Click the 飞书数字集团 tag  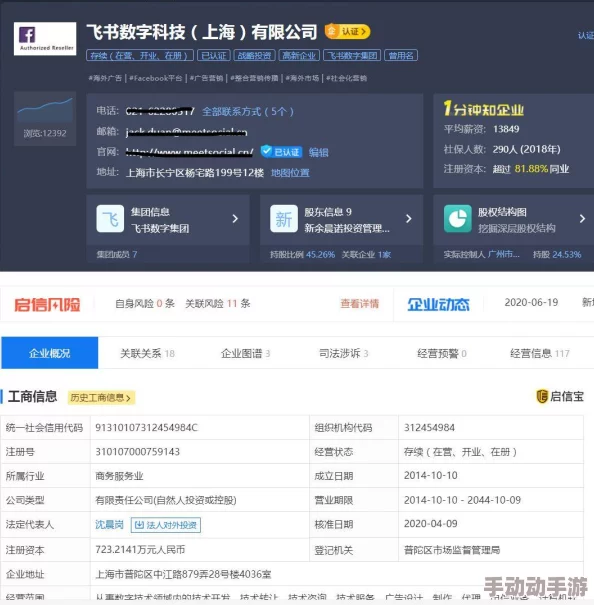click(x=352, y=56)
